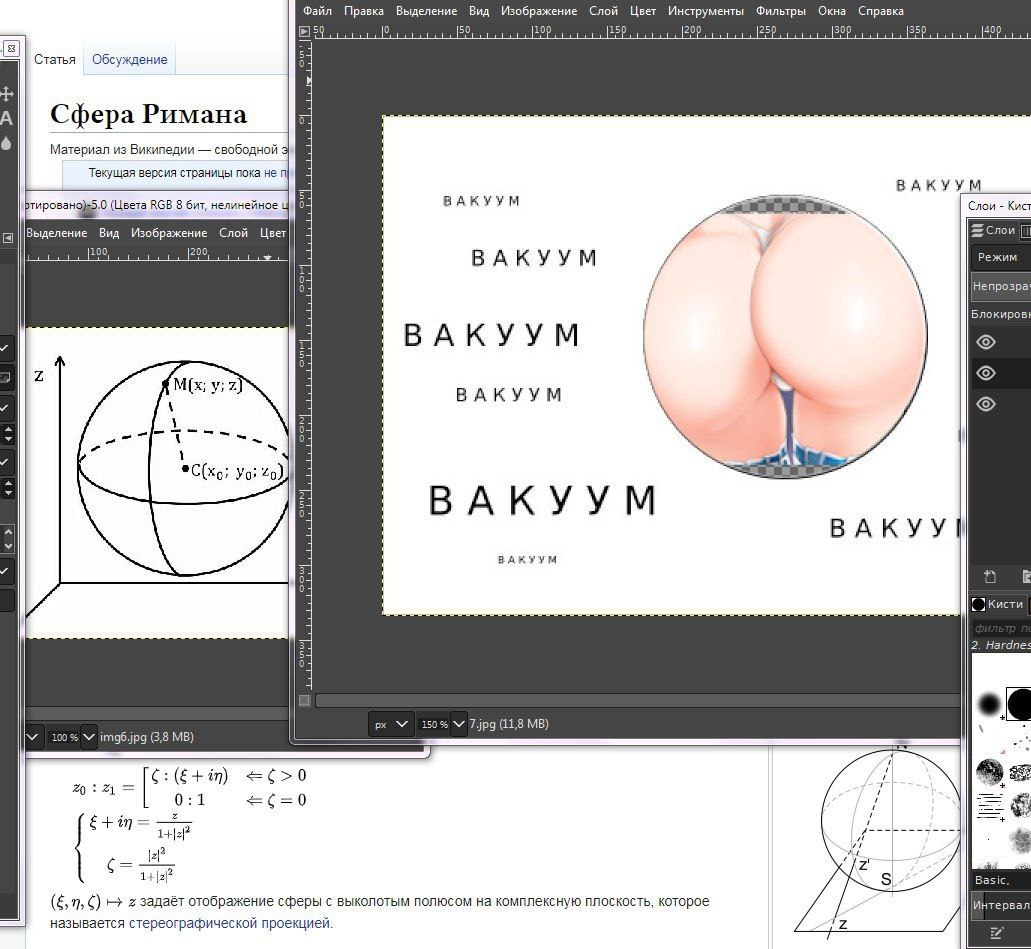Follow the стереографической проекцией link

[x=229, y=923]
